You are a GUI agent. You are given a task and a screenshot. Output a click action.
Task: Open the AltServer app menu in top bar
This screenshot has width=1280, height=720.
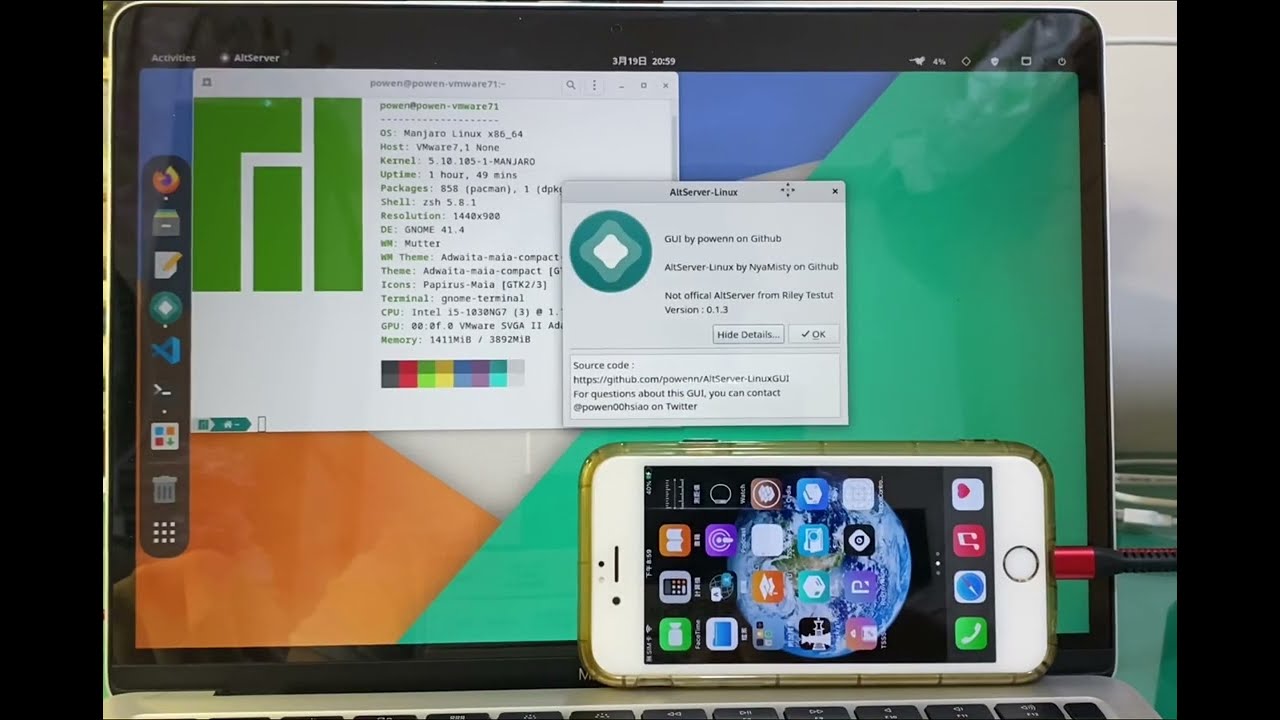tap(250, 58)
